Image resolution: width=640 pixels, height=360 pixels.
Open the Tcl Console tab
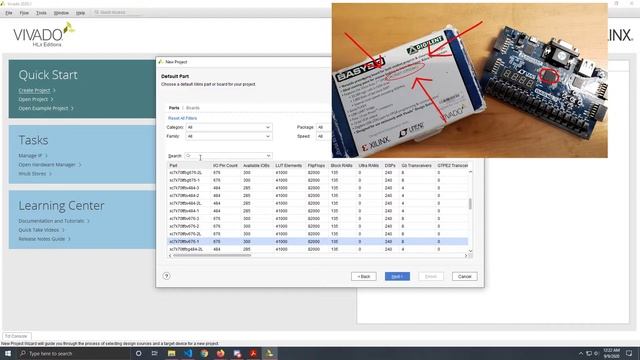16,336
